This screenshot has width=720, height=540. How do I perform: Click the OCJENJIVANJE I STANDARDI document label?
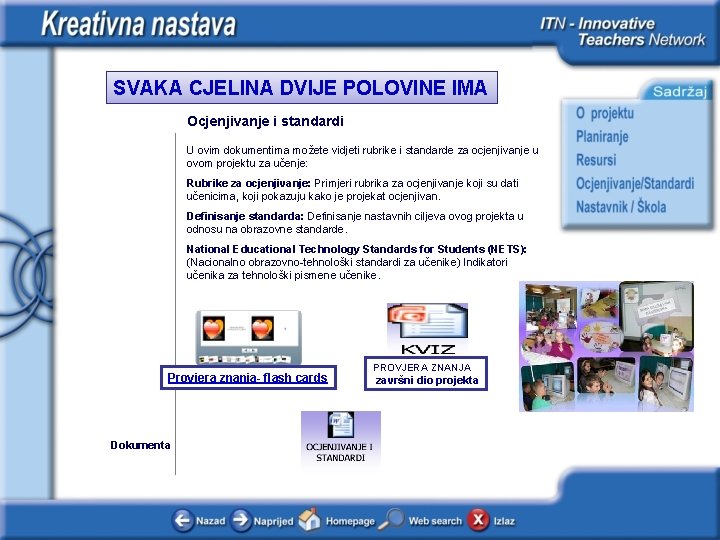pyautogui.click(x=340, y=452)
